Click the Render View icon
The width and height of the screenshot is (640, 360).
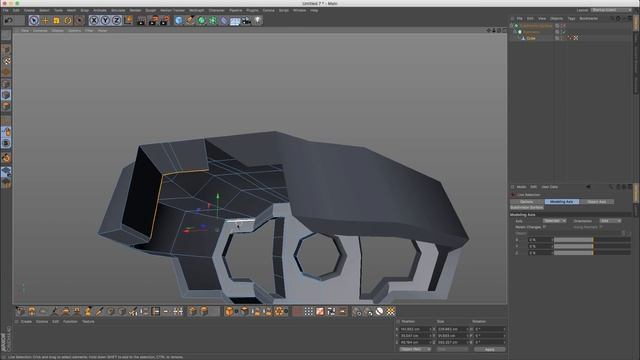point(142,20)
